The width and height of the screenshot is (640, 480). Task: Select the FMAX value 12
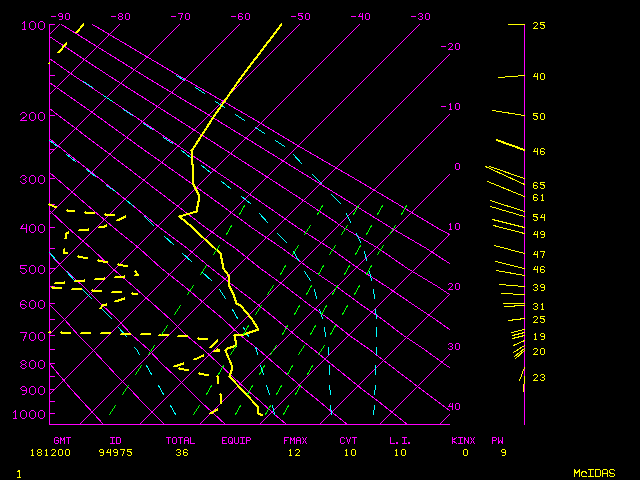(294, 452)
